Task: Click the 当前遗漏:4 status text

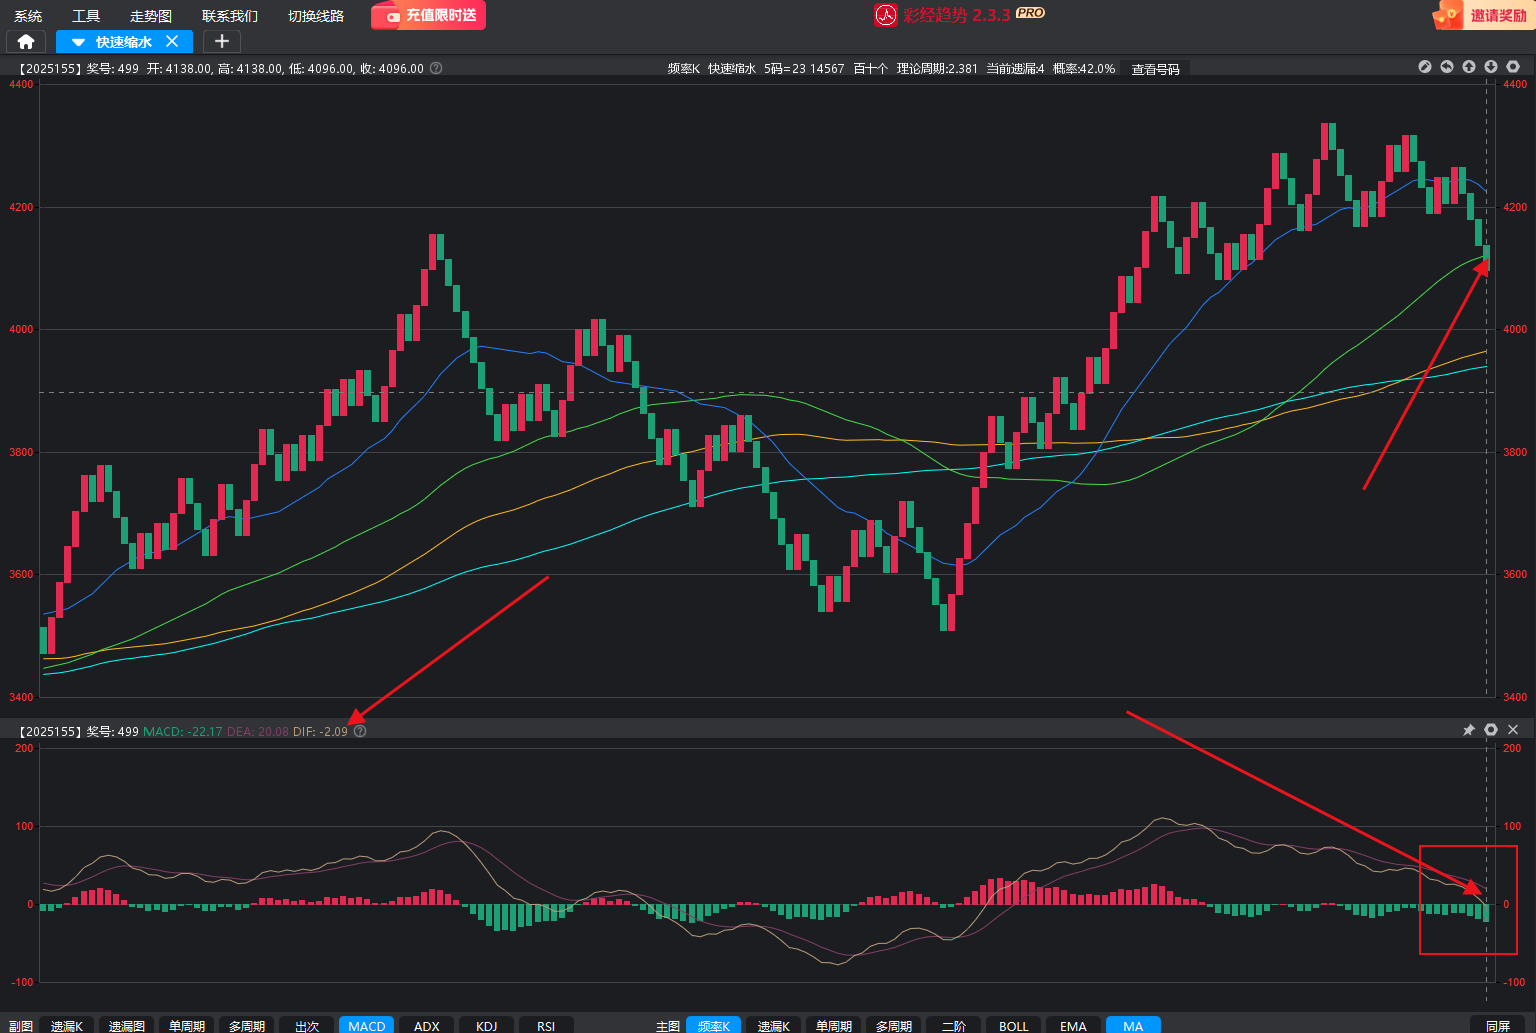Action: point(1015,69)
